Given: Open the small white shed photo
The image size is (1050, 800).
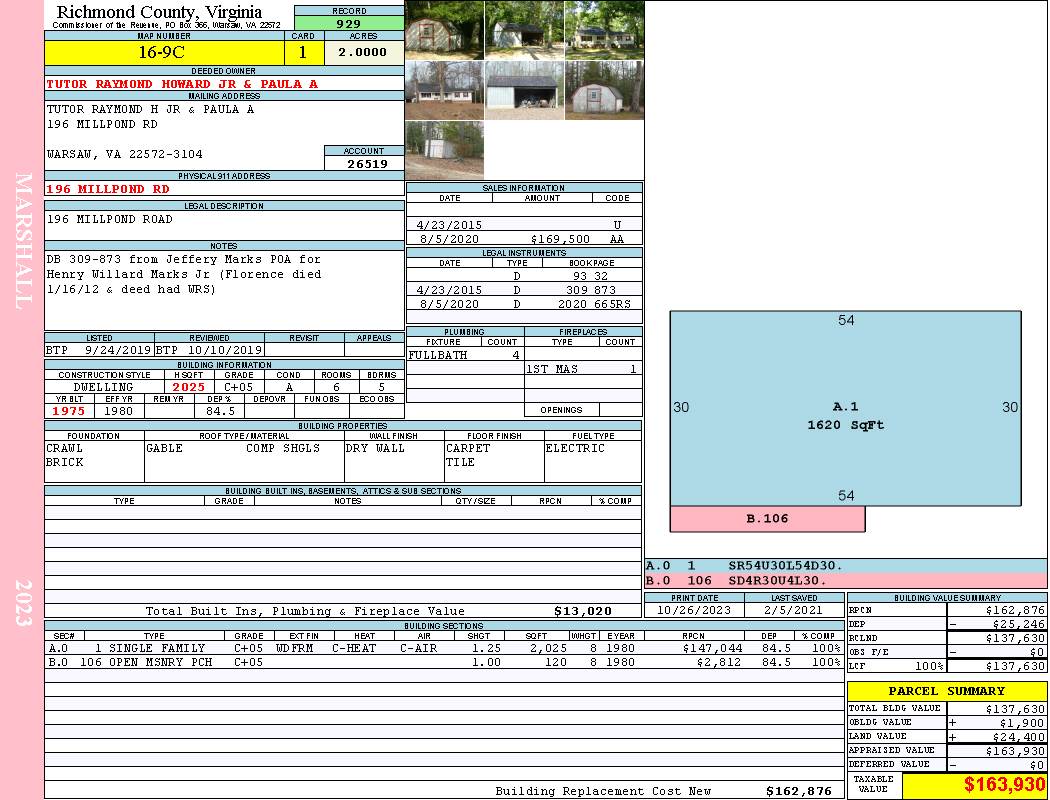Looking at the screenshot, I should pos(444,150).
